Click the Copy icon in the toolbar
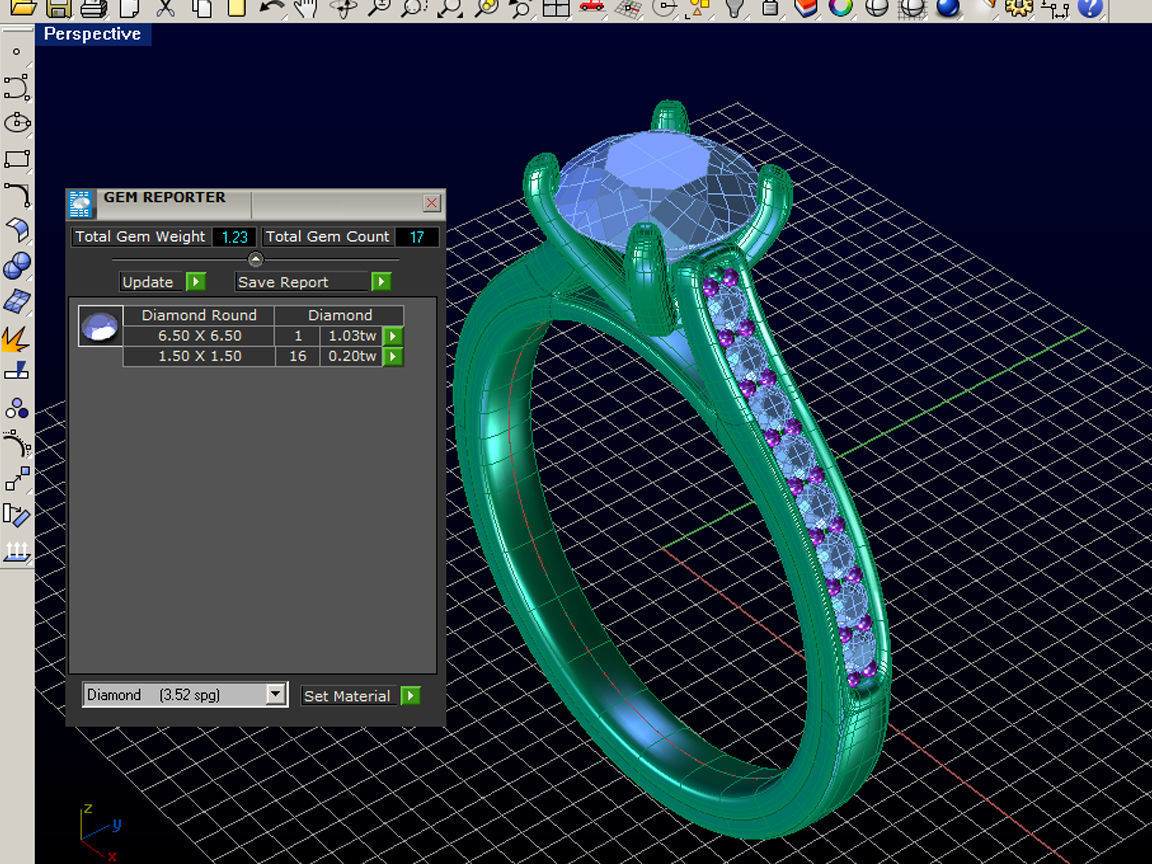This screenshot has height=864, width=1152. click(x=201, y=7)
